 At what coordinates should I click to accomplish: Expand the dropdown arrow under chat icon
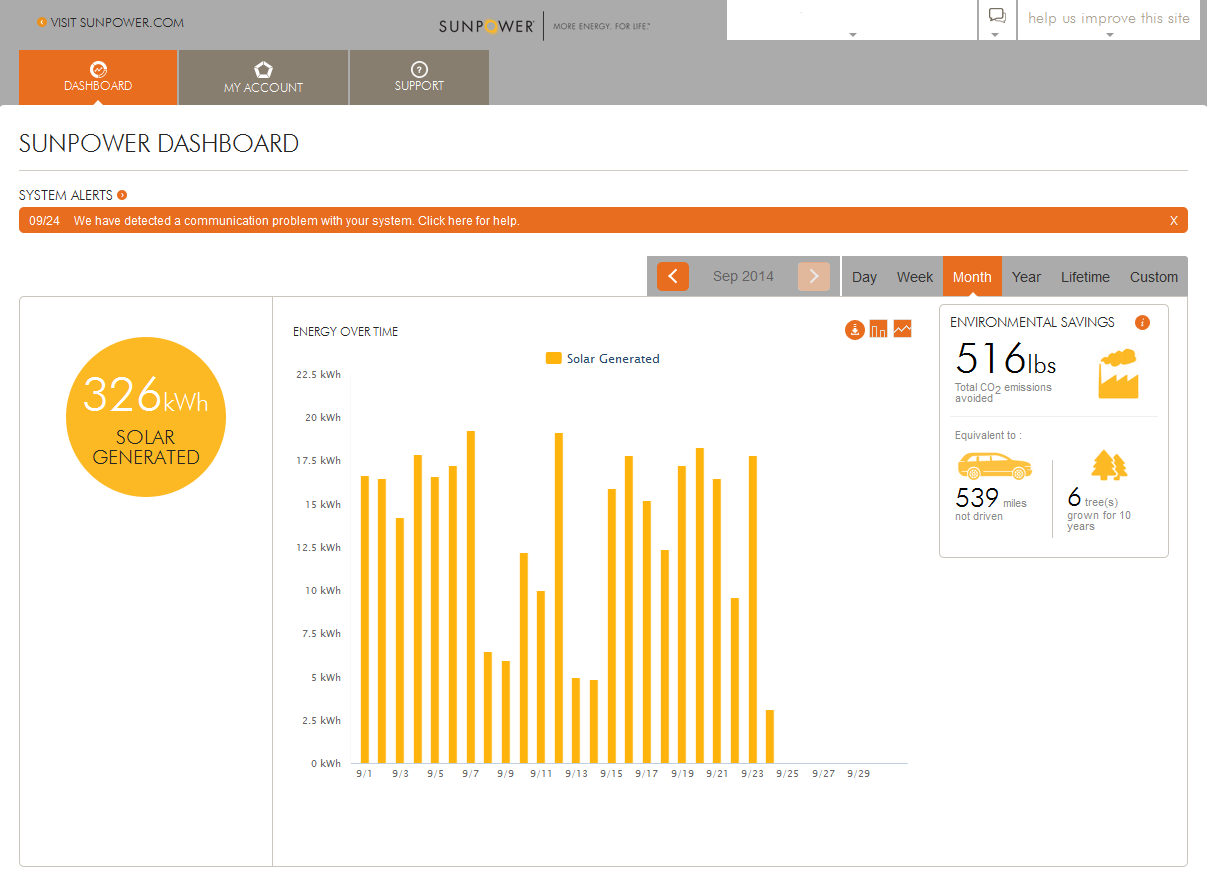pos(995,35)
